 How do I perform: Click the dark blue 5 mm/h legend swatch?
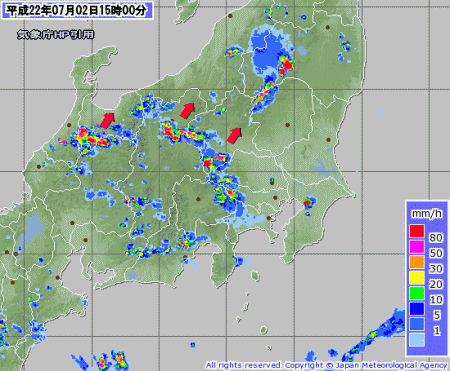pyautogui.click(x=417, y=309)
